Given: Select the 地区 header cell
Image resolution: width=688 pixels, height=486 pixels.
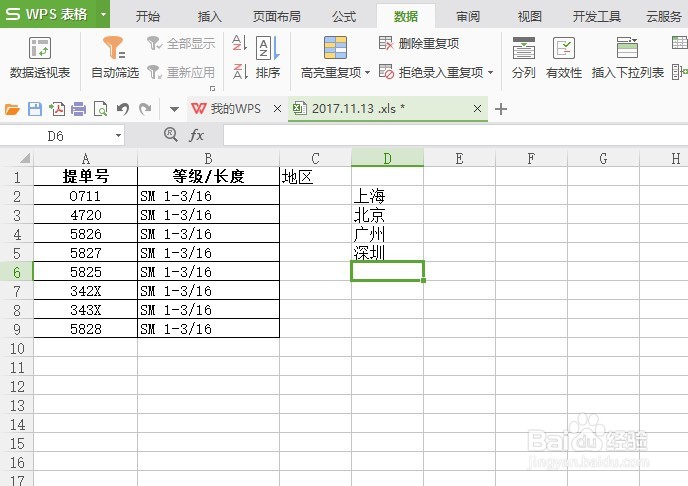Looking at the screenshot, I should tap(315, 177).
